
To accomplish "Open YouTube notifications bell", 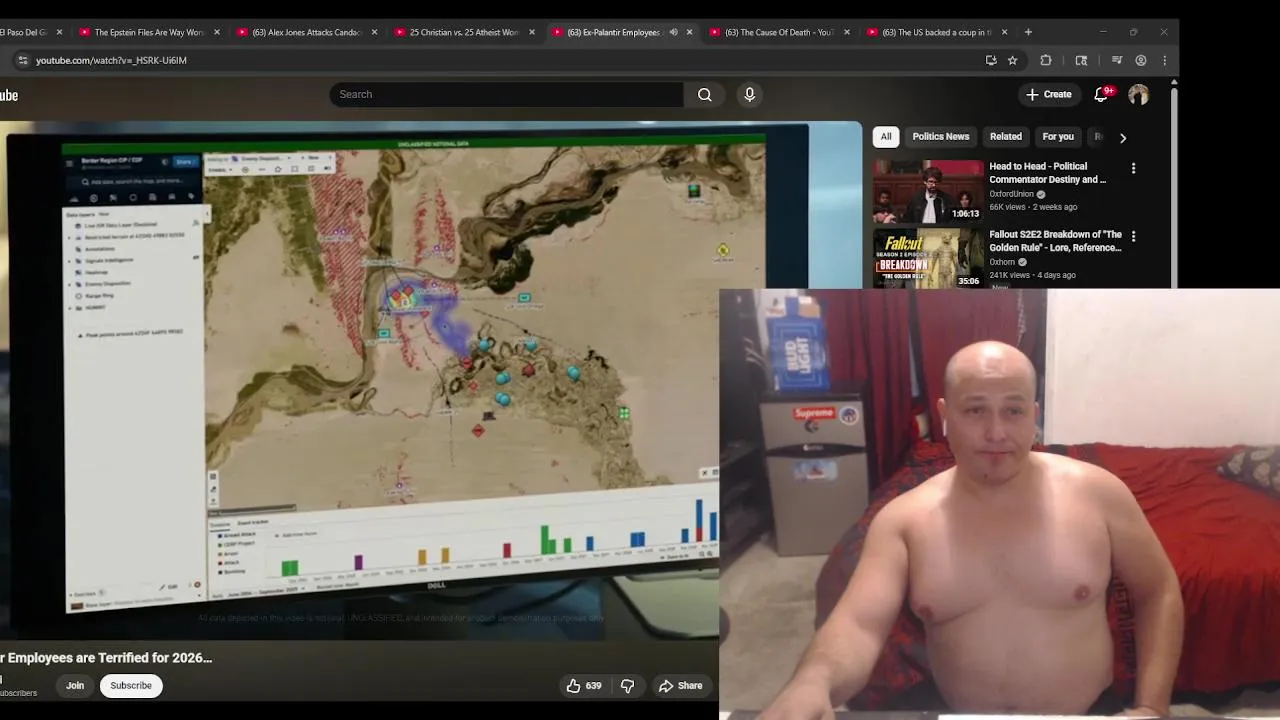I will [1101, 94].
